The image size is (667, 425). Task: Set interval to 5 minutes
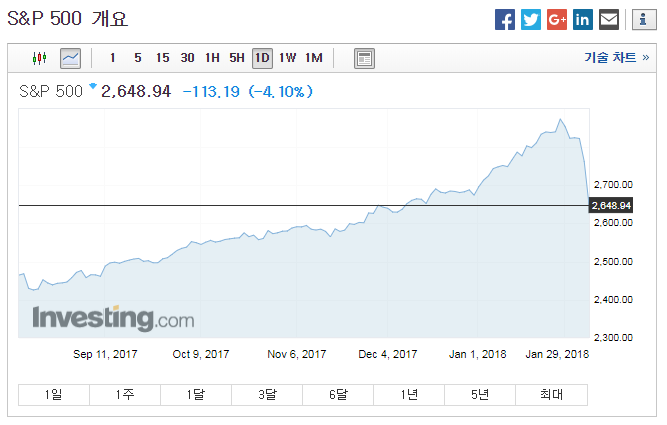pyautogui.click(x=138, y=58)
